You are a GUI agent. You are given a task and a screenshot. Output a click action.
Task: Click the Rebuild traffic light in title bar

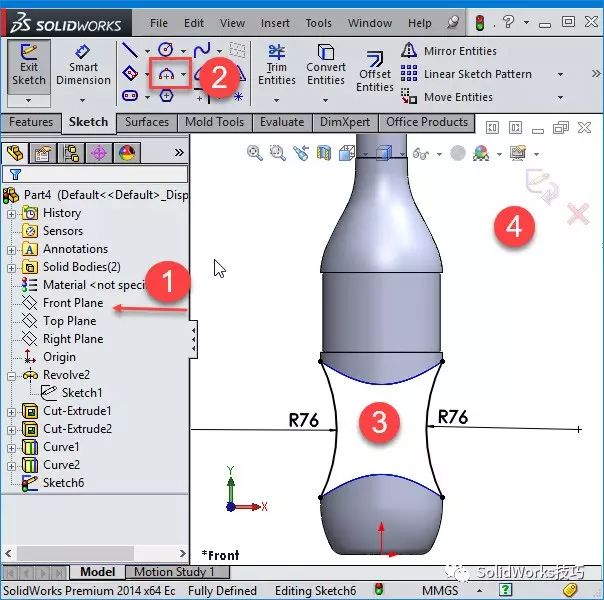point(480,22)
